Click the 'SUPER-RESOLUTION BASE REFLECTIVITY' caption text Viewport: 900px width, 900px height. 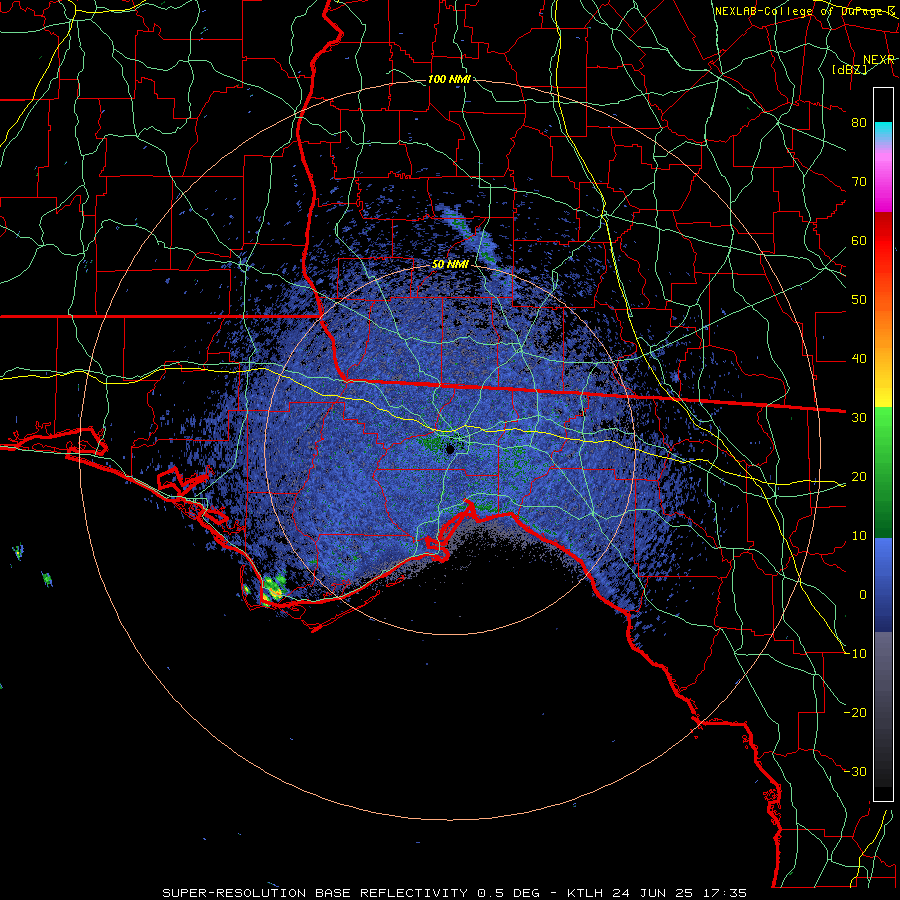coord(315,893)
